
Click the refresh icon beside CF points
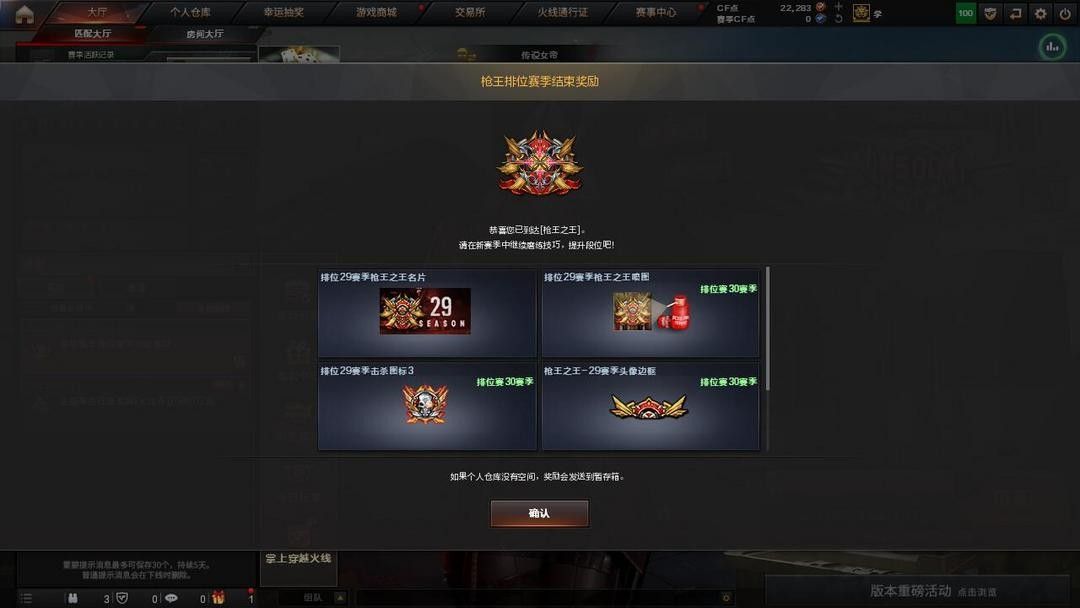tap(838, 19)
